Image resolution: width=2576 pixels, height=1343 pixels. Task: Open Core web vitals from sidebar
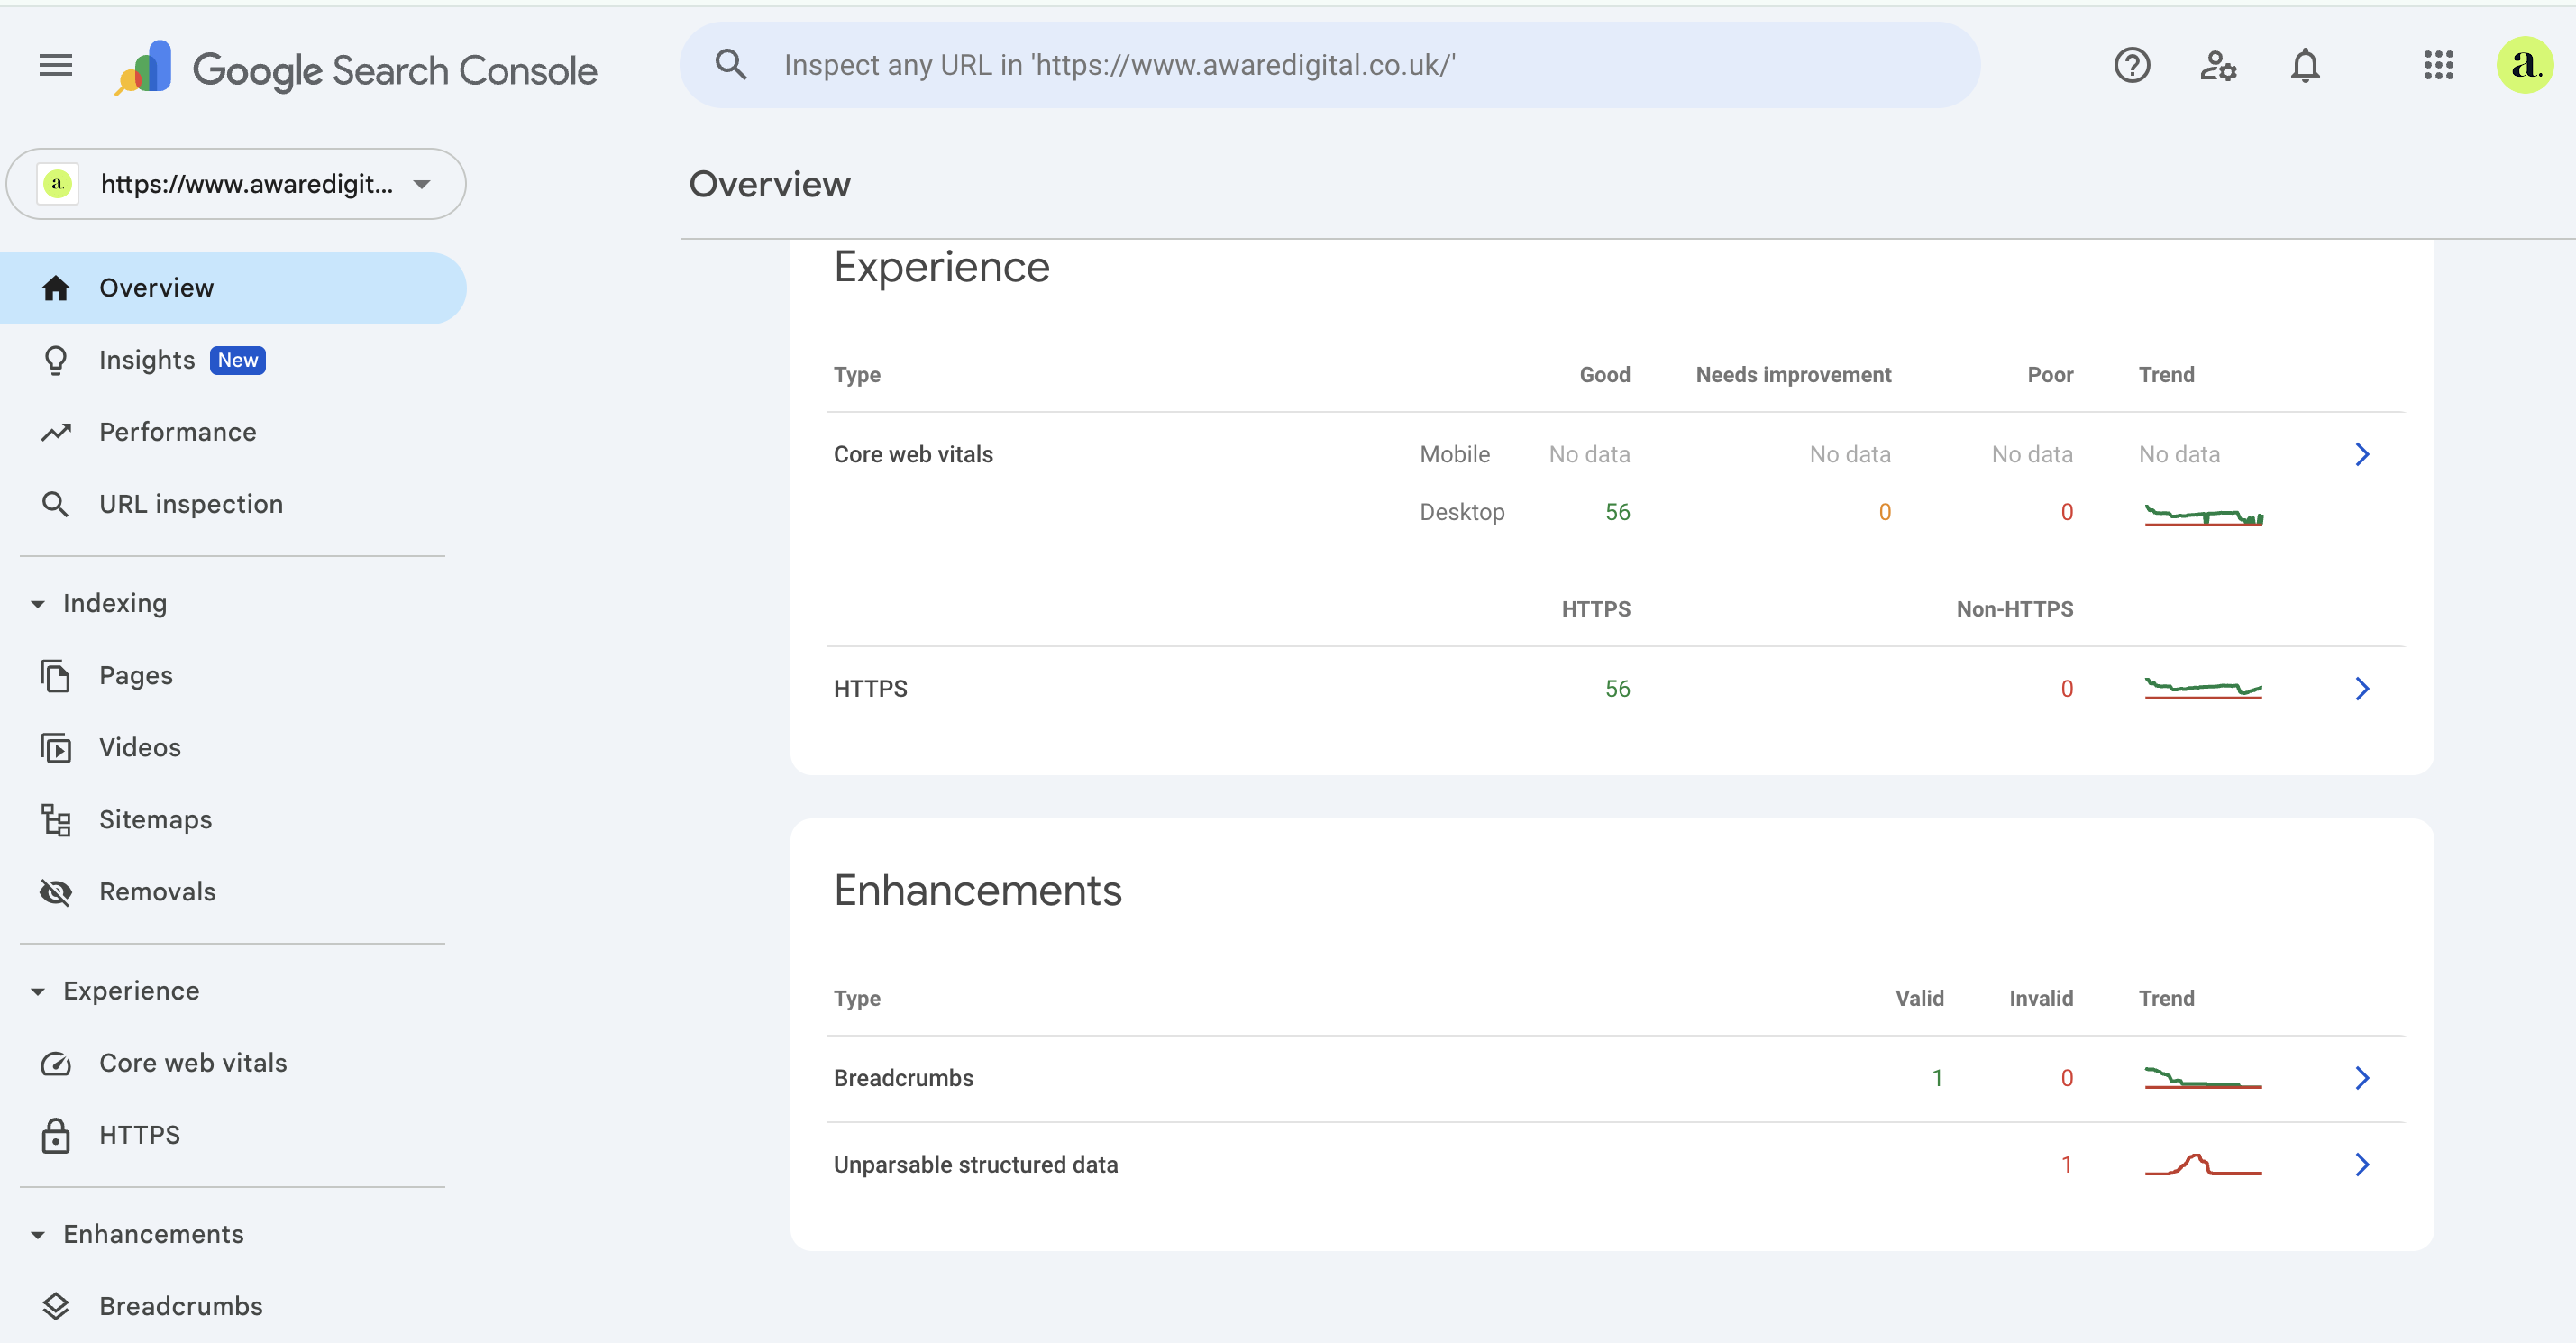pyautogui.click(x=233, y=1063)
